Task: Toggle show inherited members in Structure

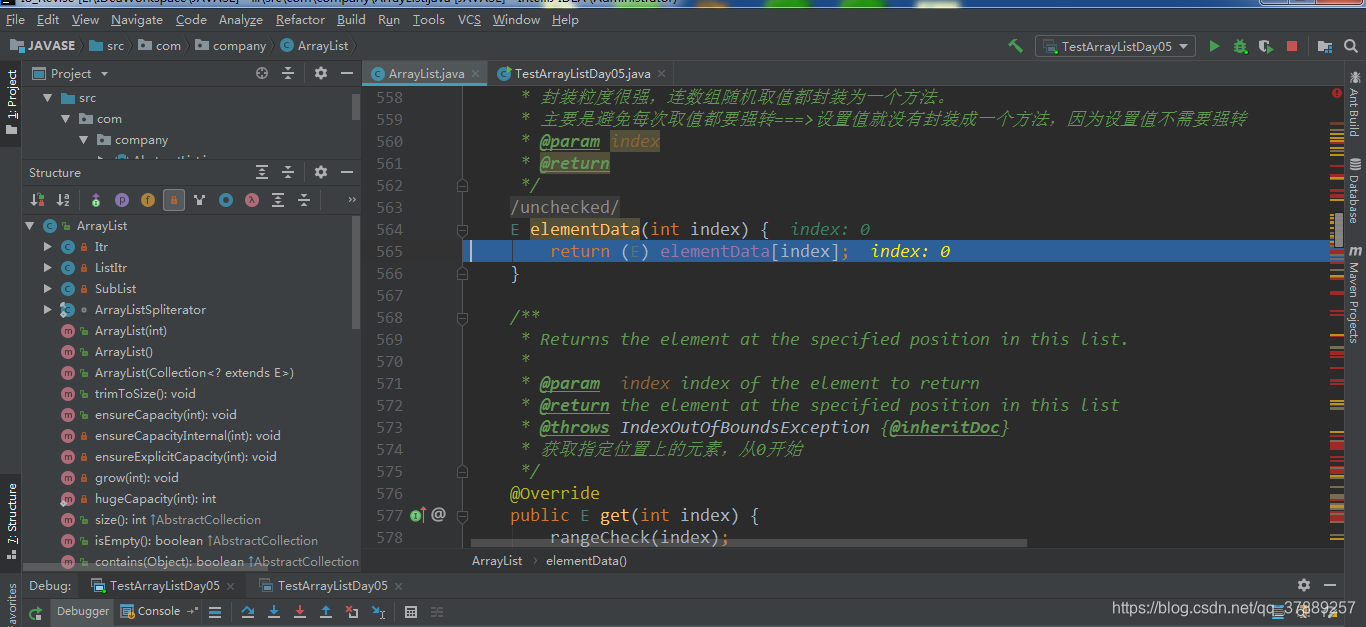Action: 96,200
